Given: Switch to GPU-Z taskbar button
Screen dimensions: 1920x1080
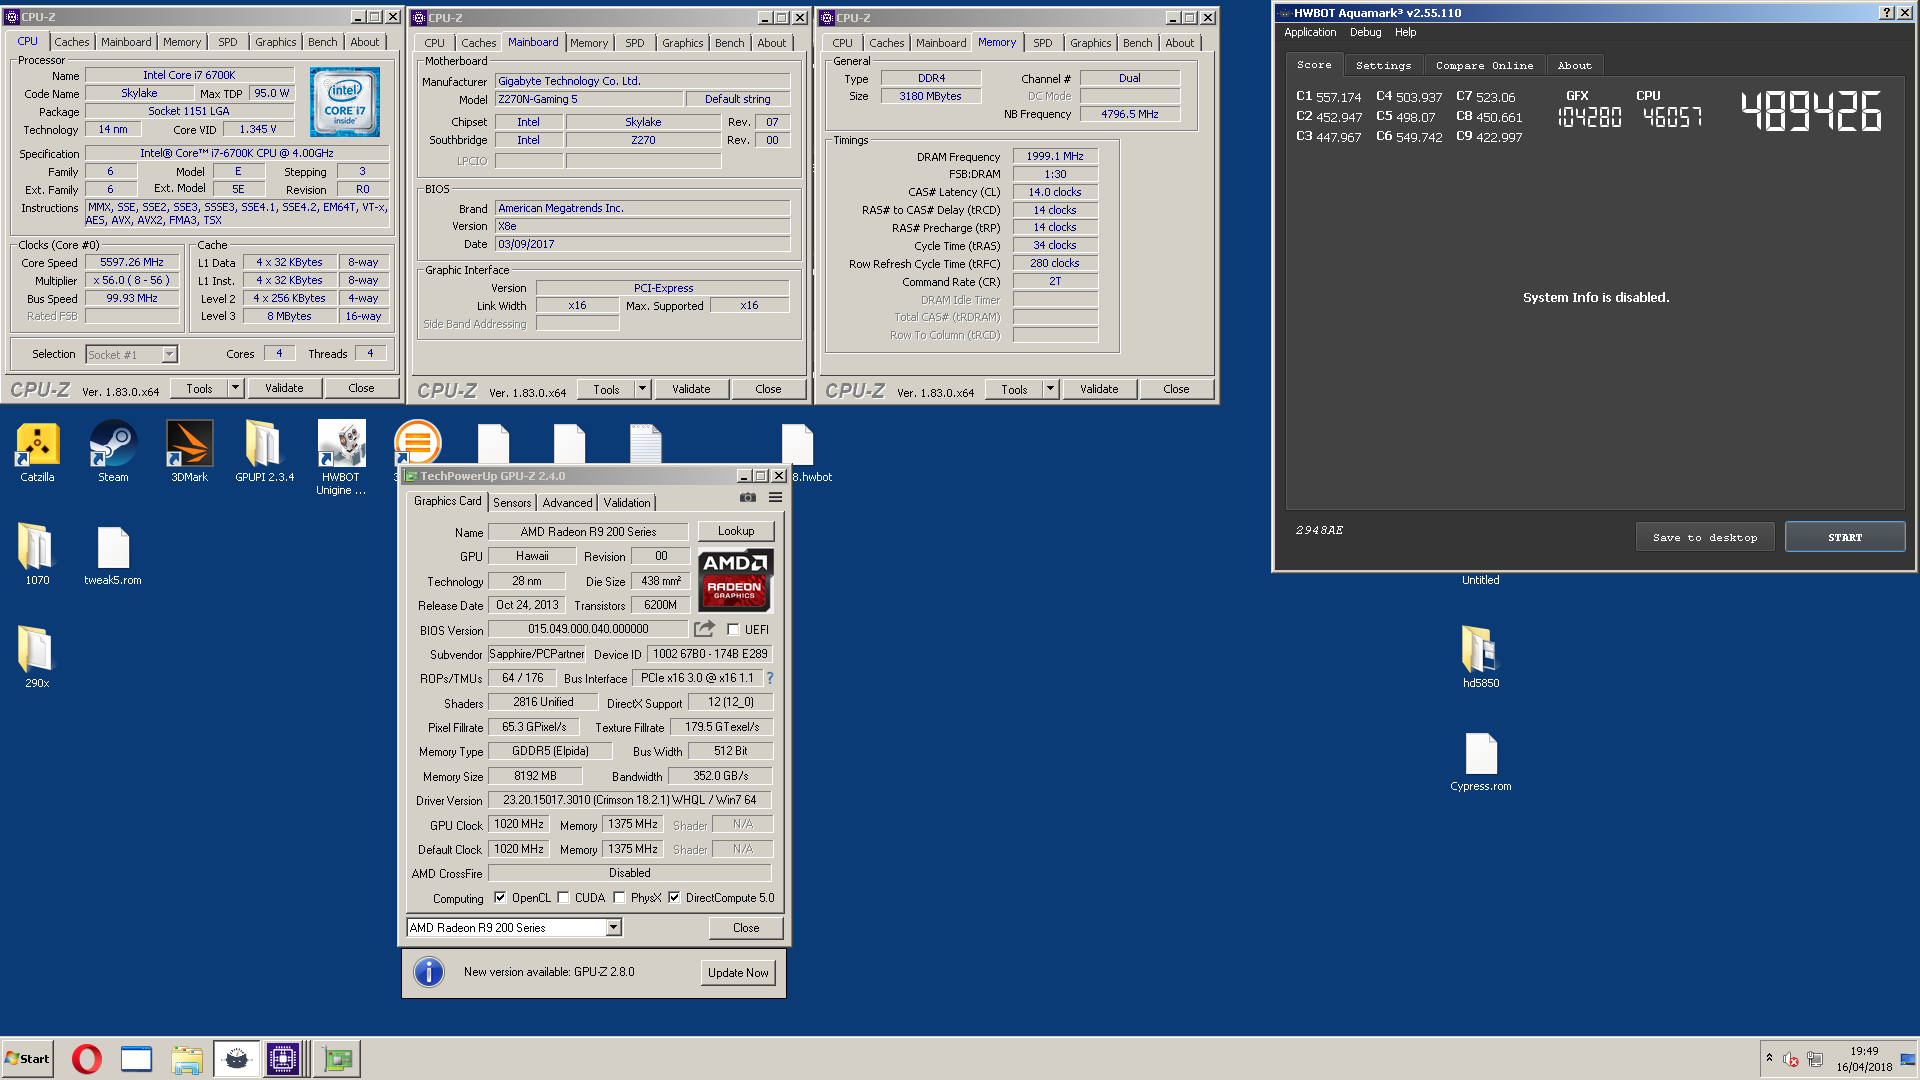Looking at the screenshot, I should click(338, 1059).
